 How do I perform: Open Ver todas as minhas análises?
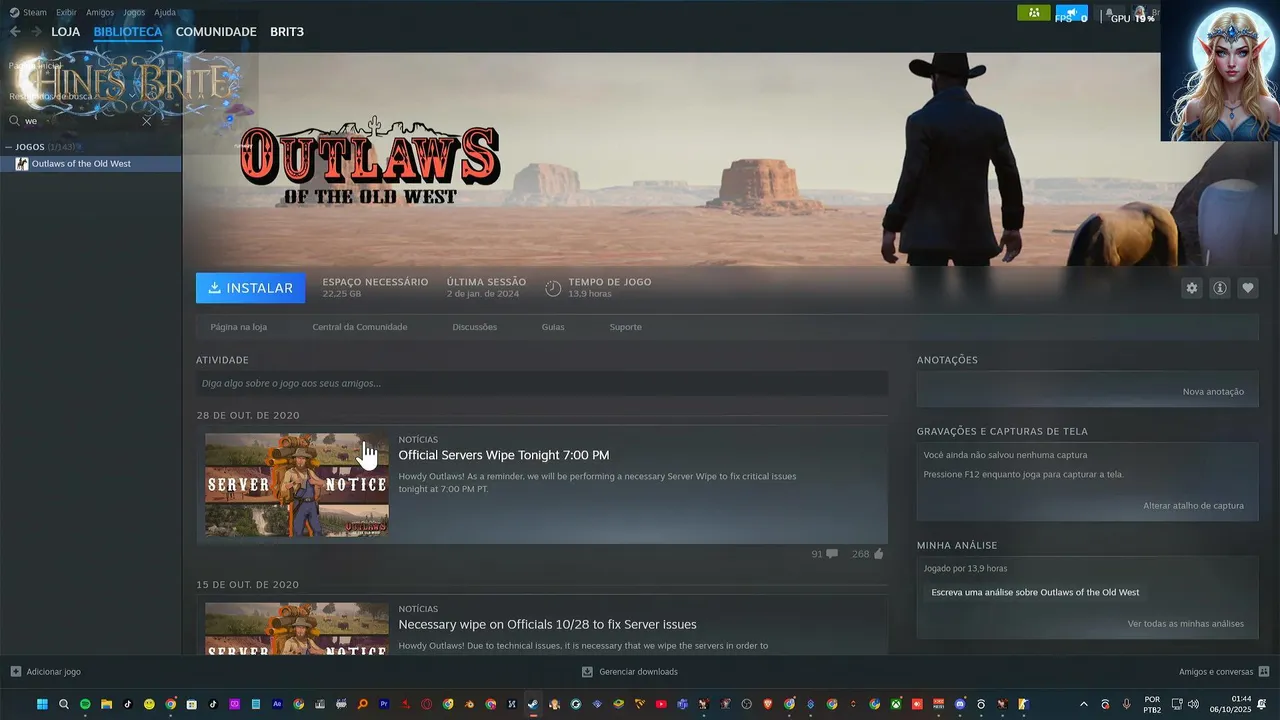click(1186, 624)
